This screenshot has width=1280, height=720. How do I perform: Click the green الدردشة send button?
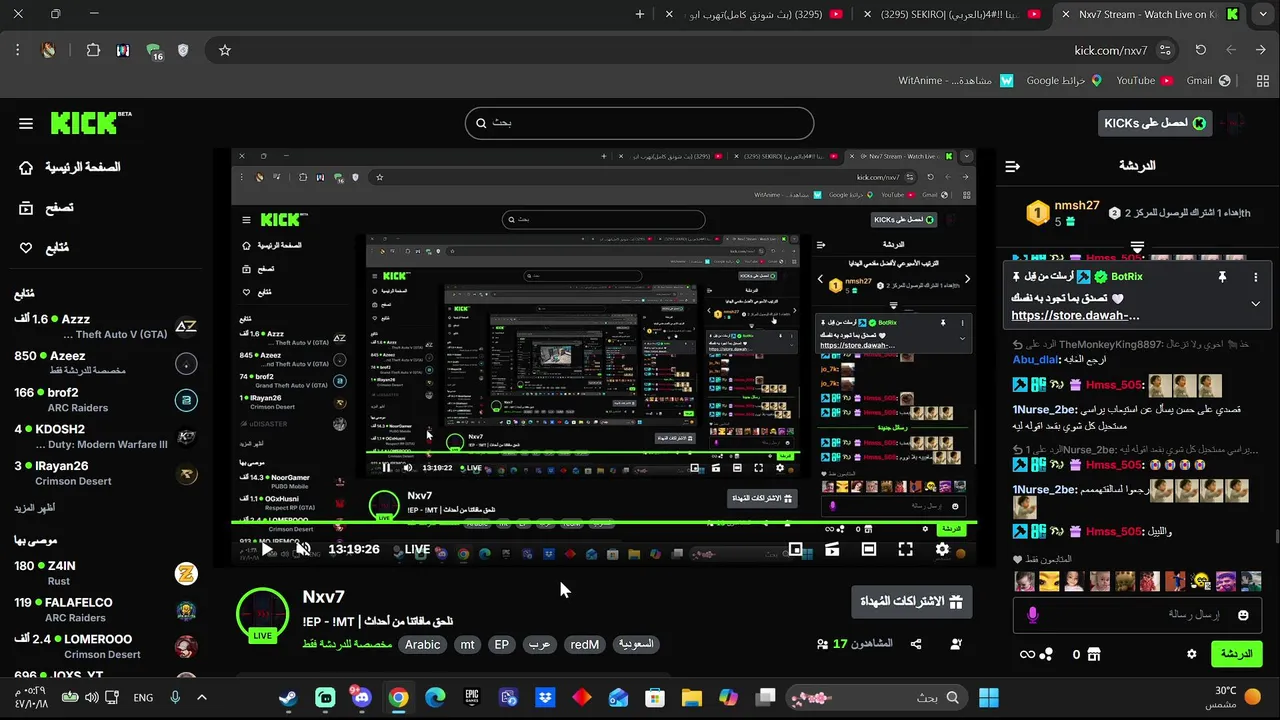(1236, 654)
